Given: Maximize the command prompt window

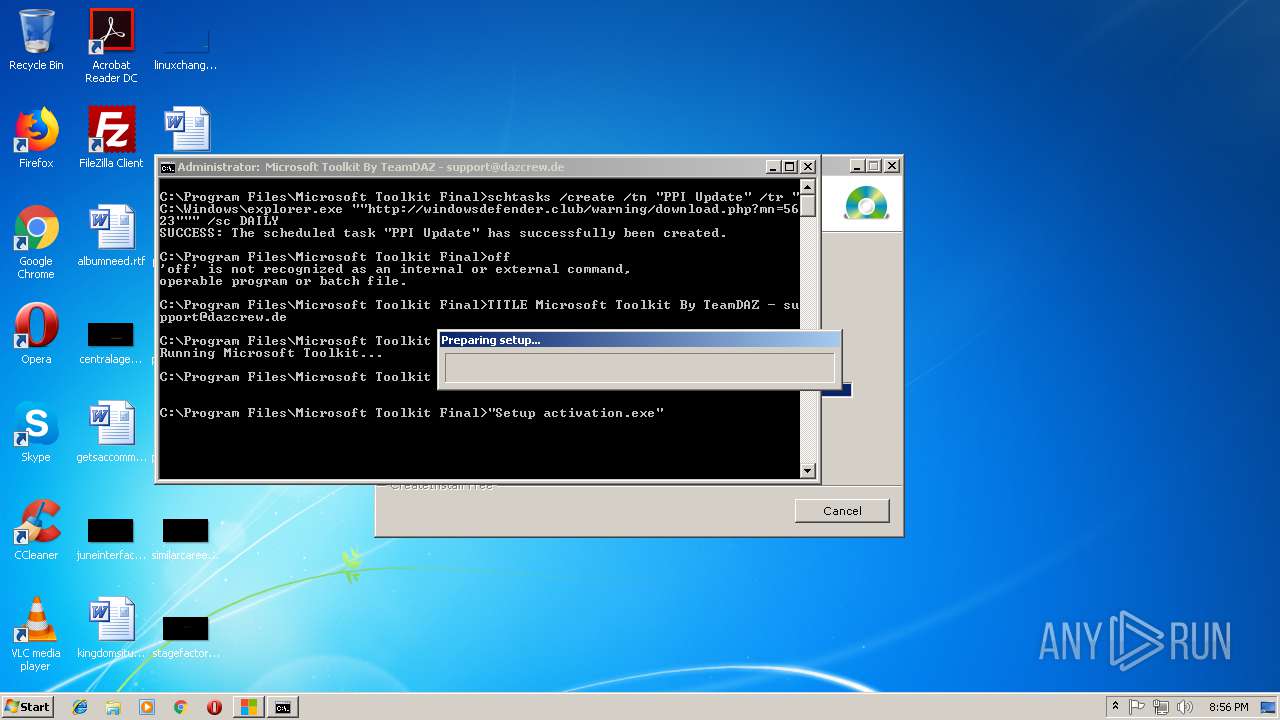Looking at the screenshot, I should [790, 167].
